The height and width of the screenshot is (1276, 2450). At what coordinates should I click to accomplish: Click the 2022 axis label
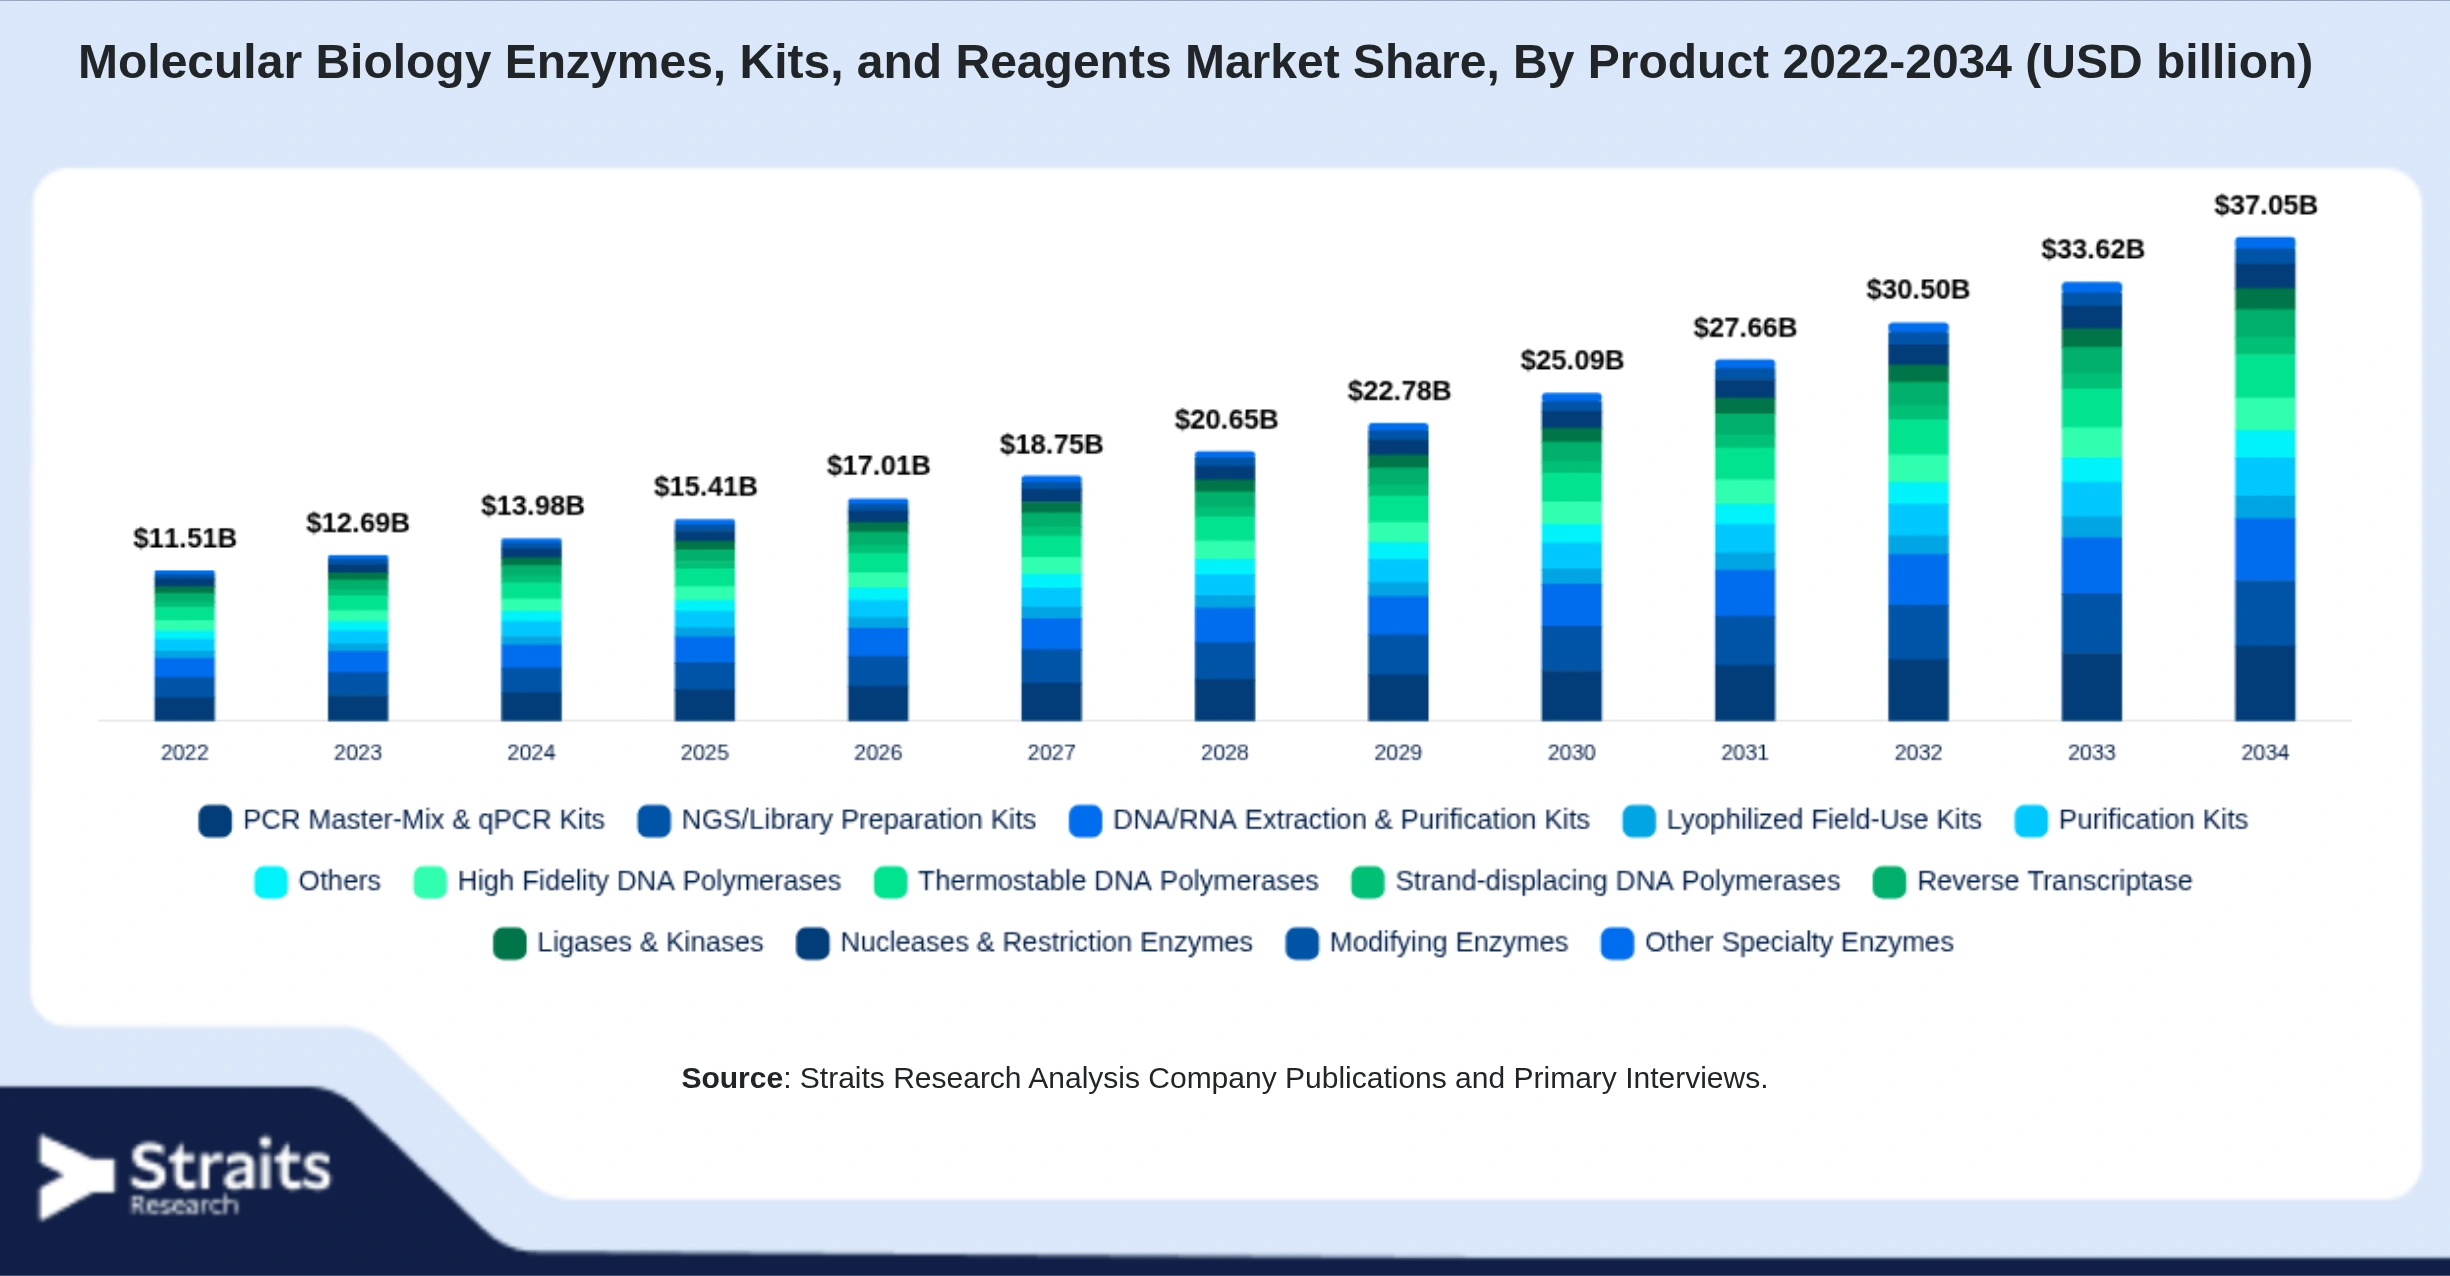[x=185, y=752]
